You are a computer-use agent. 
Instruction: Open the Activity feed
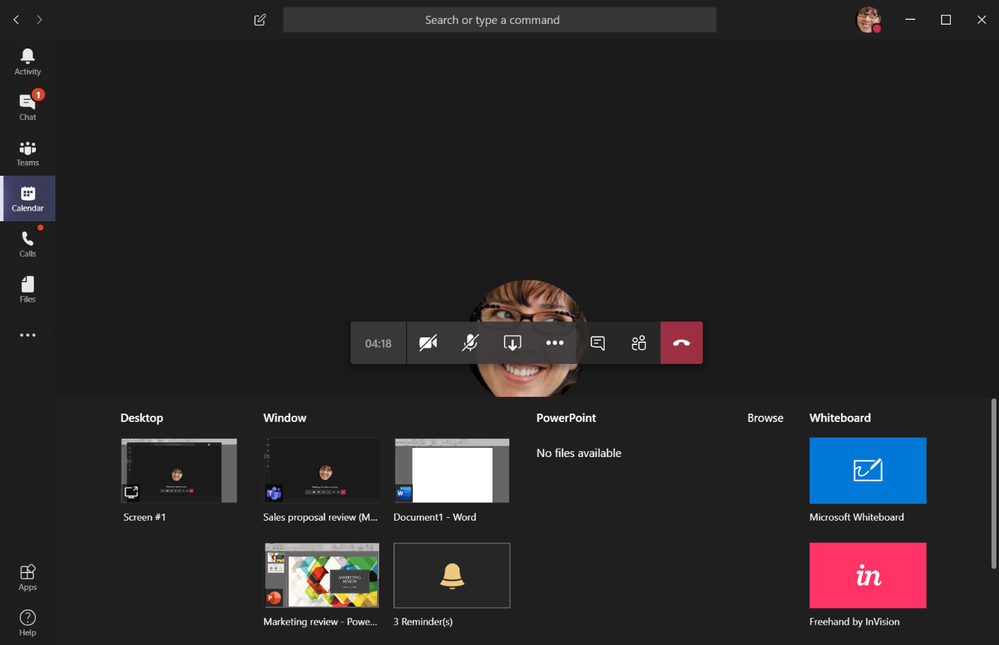(x=27, y=62)
